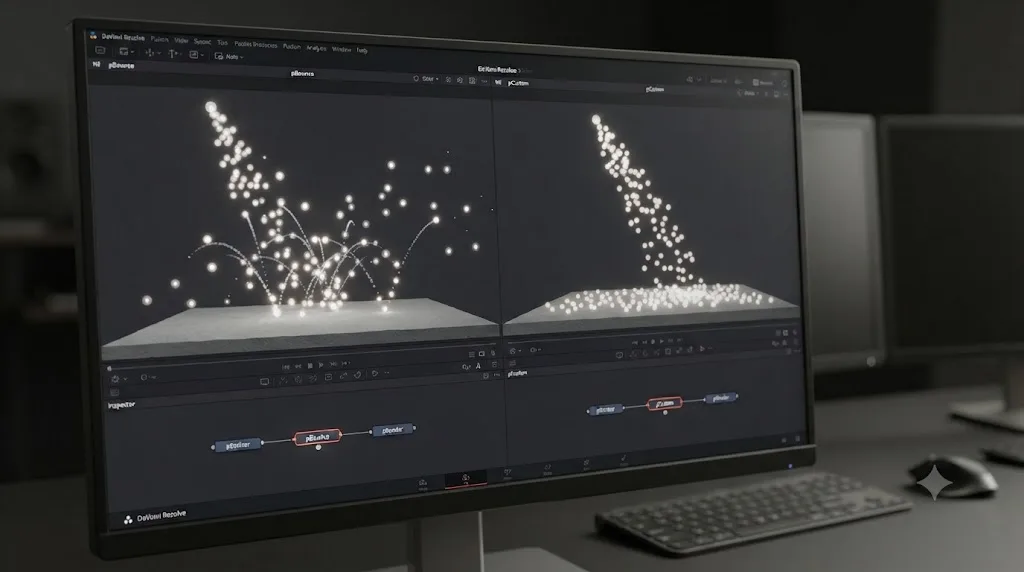Expand the arrows-icon dropdown in the toolbar
The height and width of the screenshot is (572, 1024).
coord(152,53)
